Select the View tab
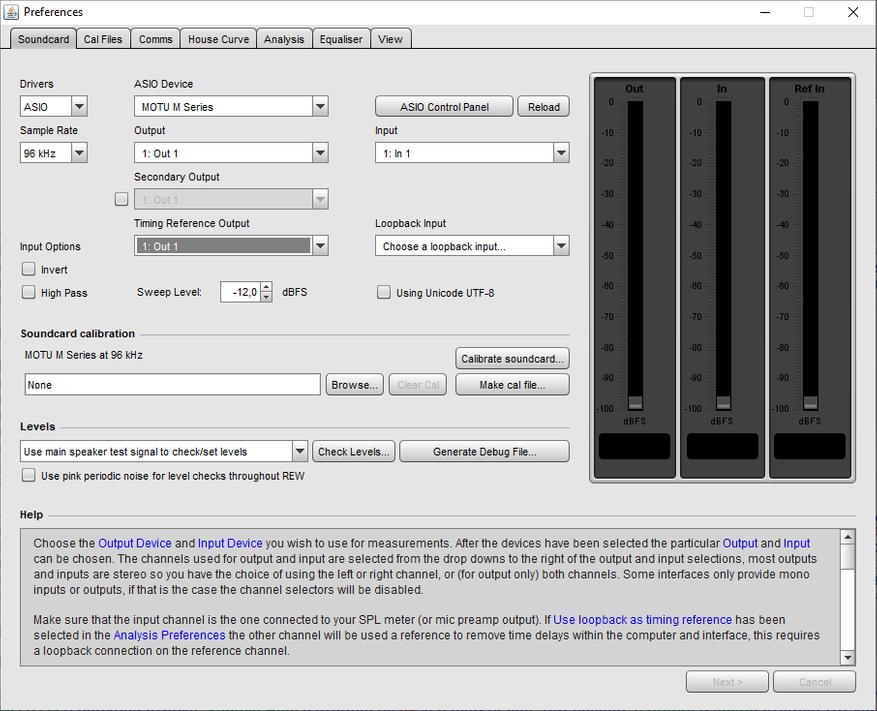Image resolution: width=877 pixels, height=711 pixels. point(390,39)
